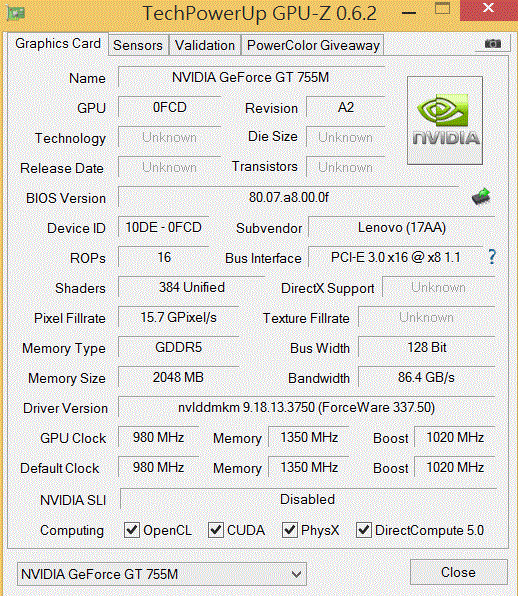Click the Close button
Screen dimensions: 518x596
[x=459, y=572]
